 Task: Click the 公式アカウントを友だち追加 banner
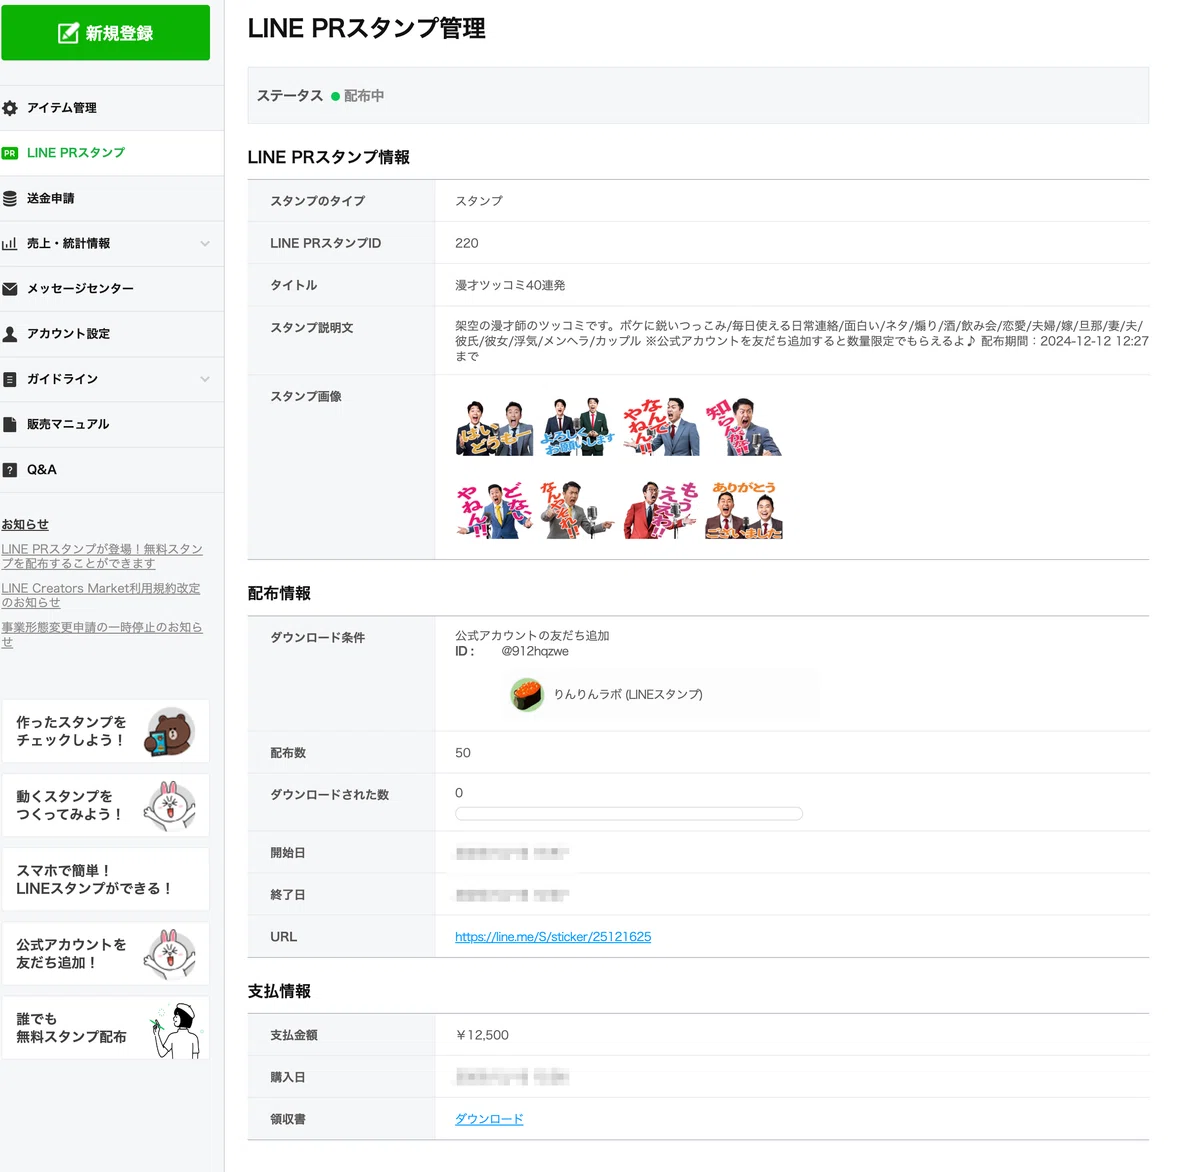(105, 953)
